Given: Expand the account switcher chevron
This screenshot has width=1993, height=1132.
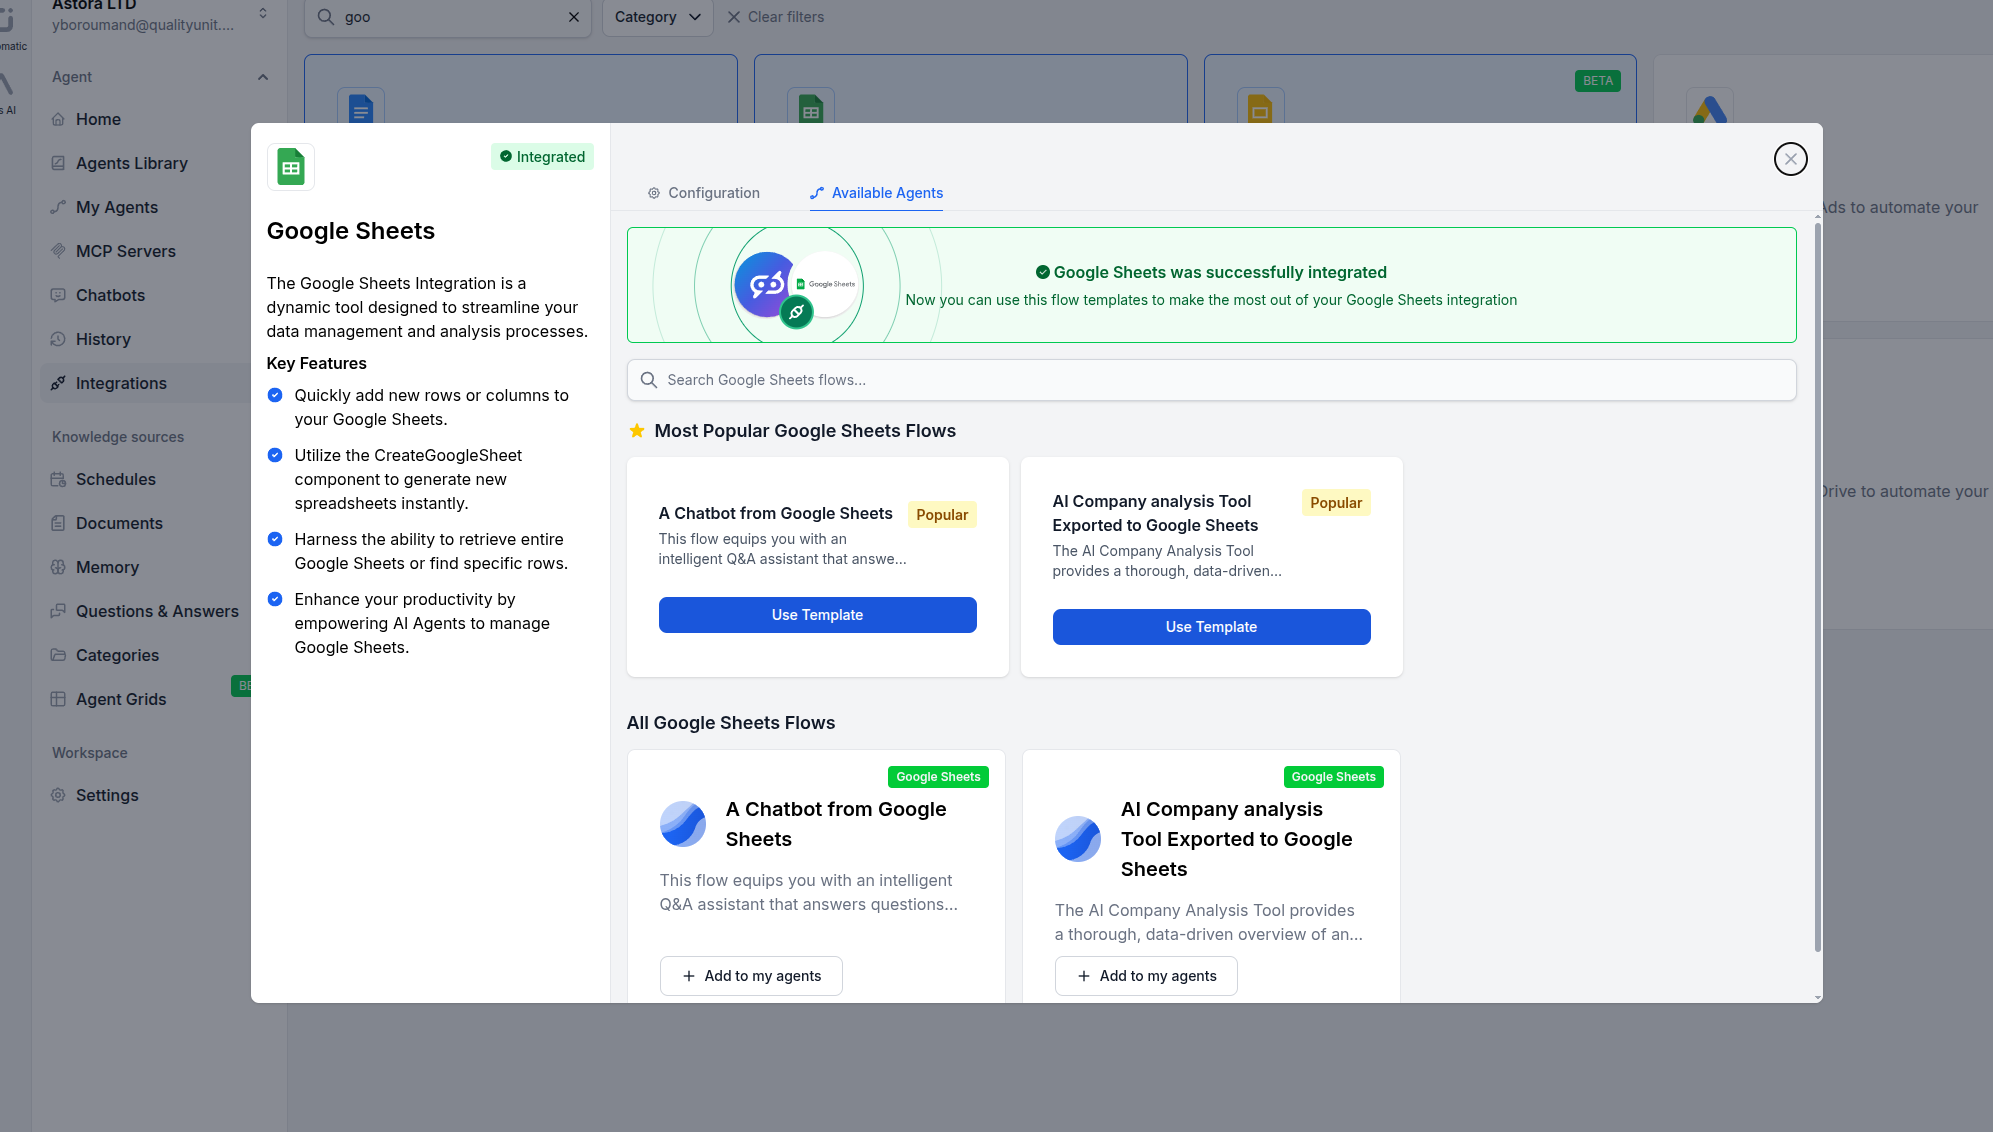Looking at the screenshot, I should point(262,13).
